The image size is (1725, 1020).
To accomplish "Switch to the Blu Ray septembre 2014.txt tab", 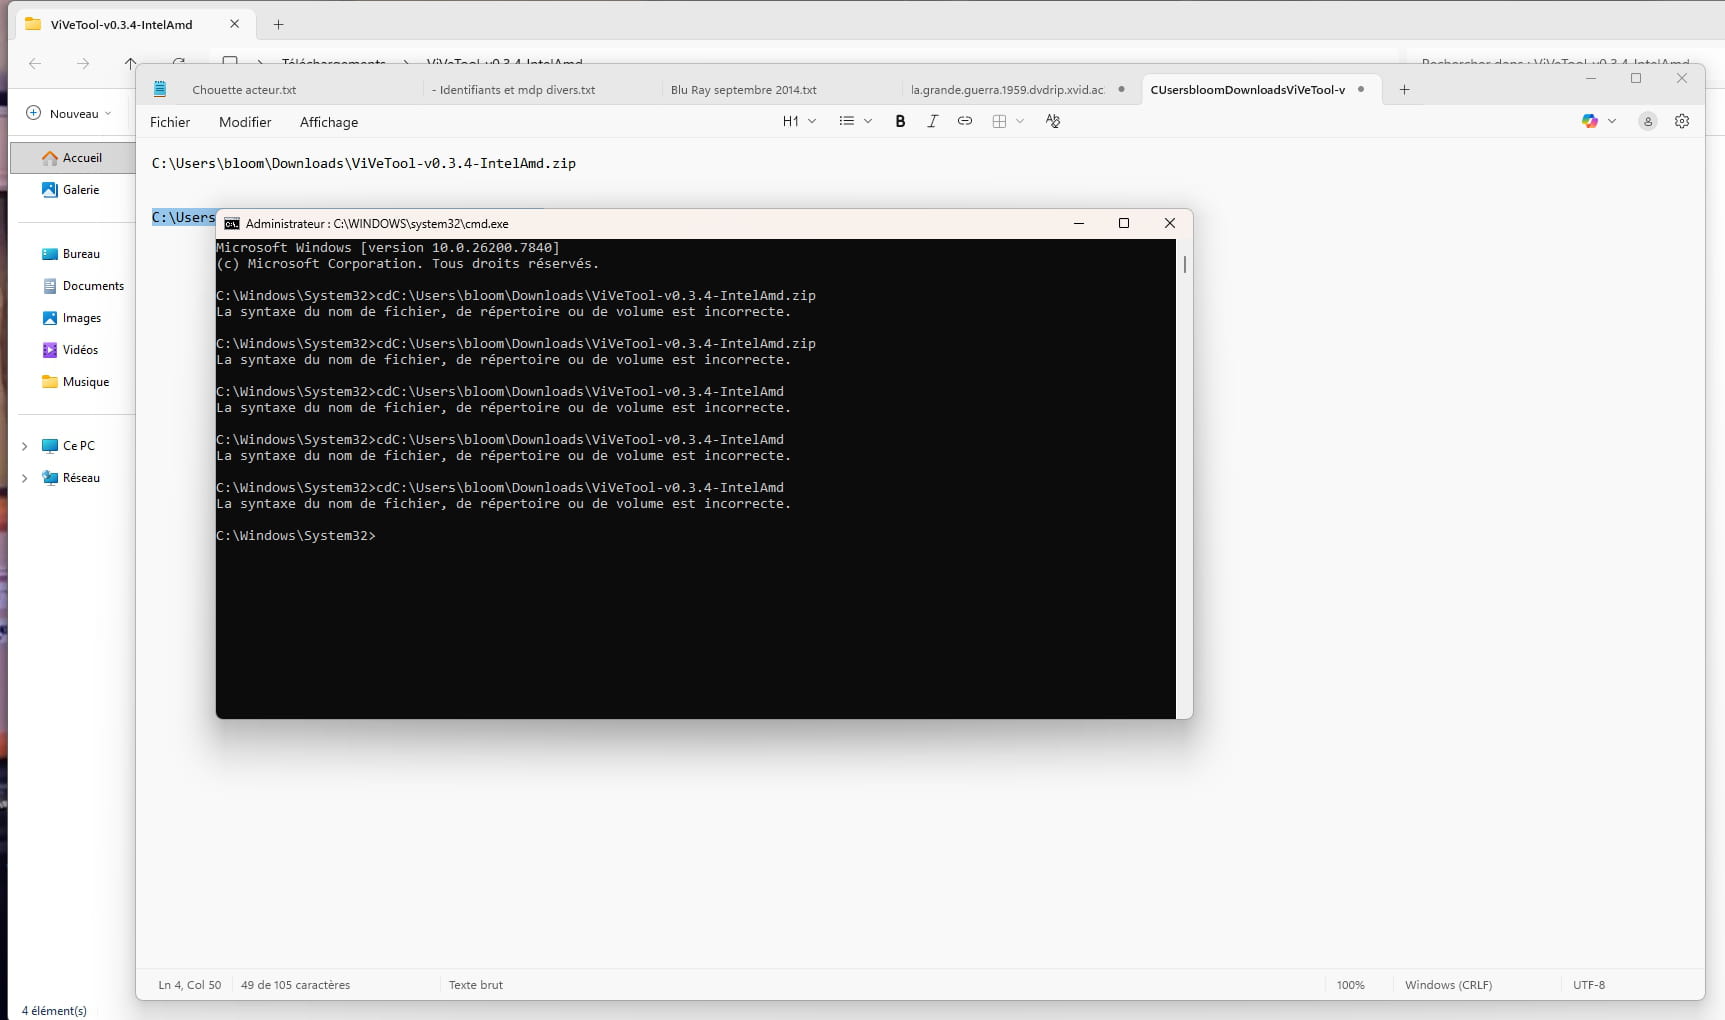I will click(743, 90).
